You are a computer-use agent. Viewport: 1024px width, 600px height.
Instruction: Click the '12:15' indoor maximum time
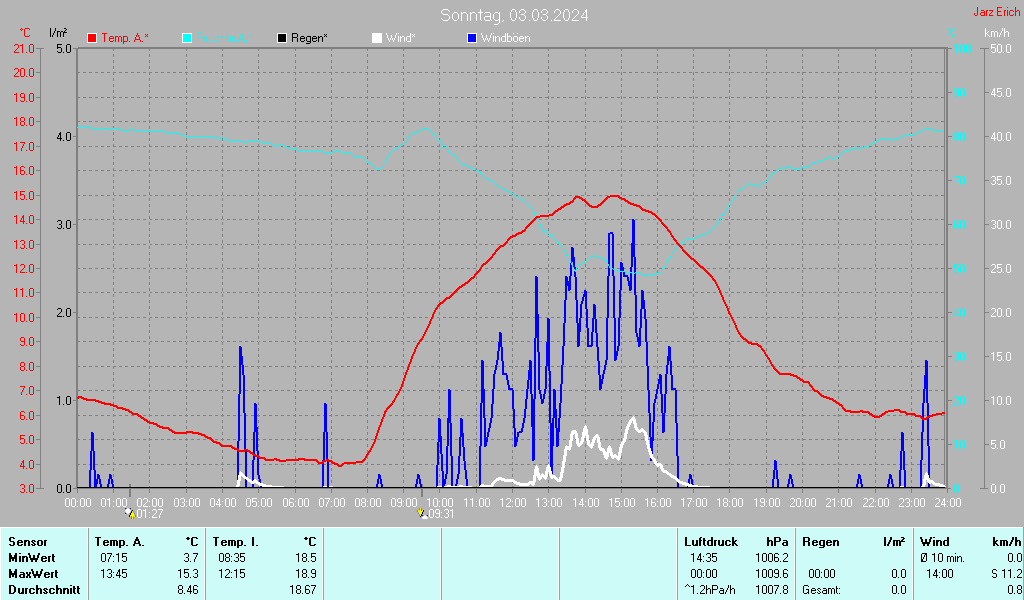[232, 574]
